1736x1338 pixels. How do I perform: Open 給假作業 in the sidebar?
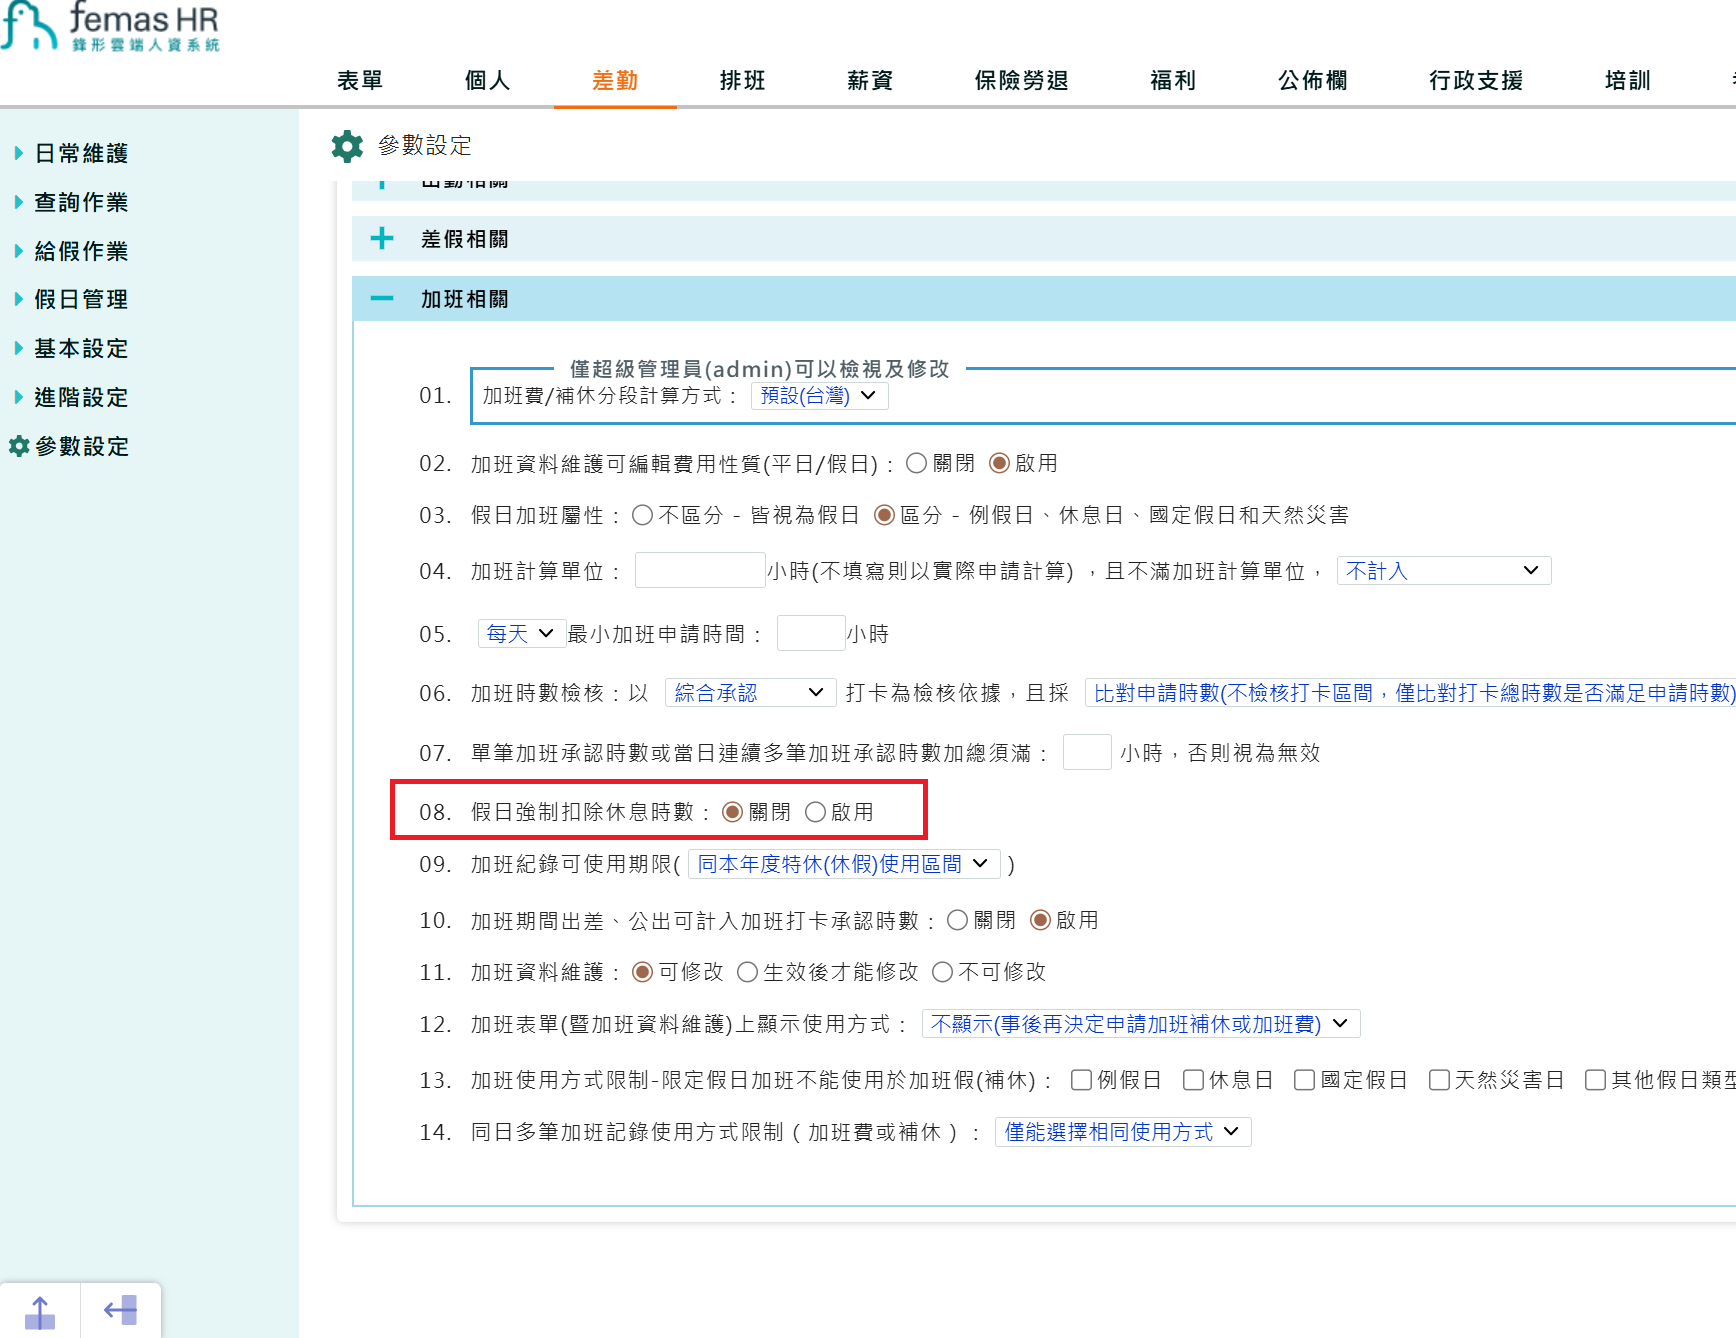pyautogui.click(x=82, y=251)
